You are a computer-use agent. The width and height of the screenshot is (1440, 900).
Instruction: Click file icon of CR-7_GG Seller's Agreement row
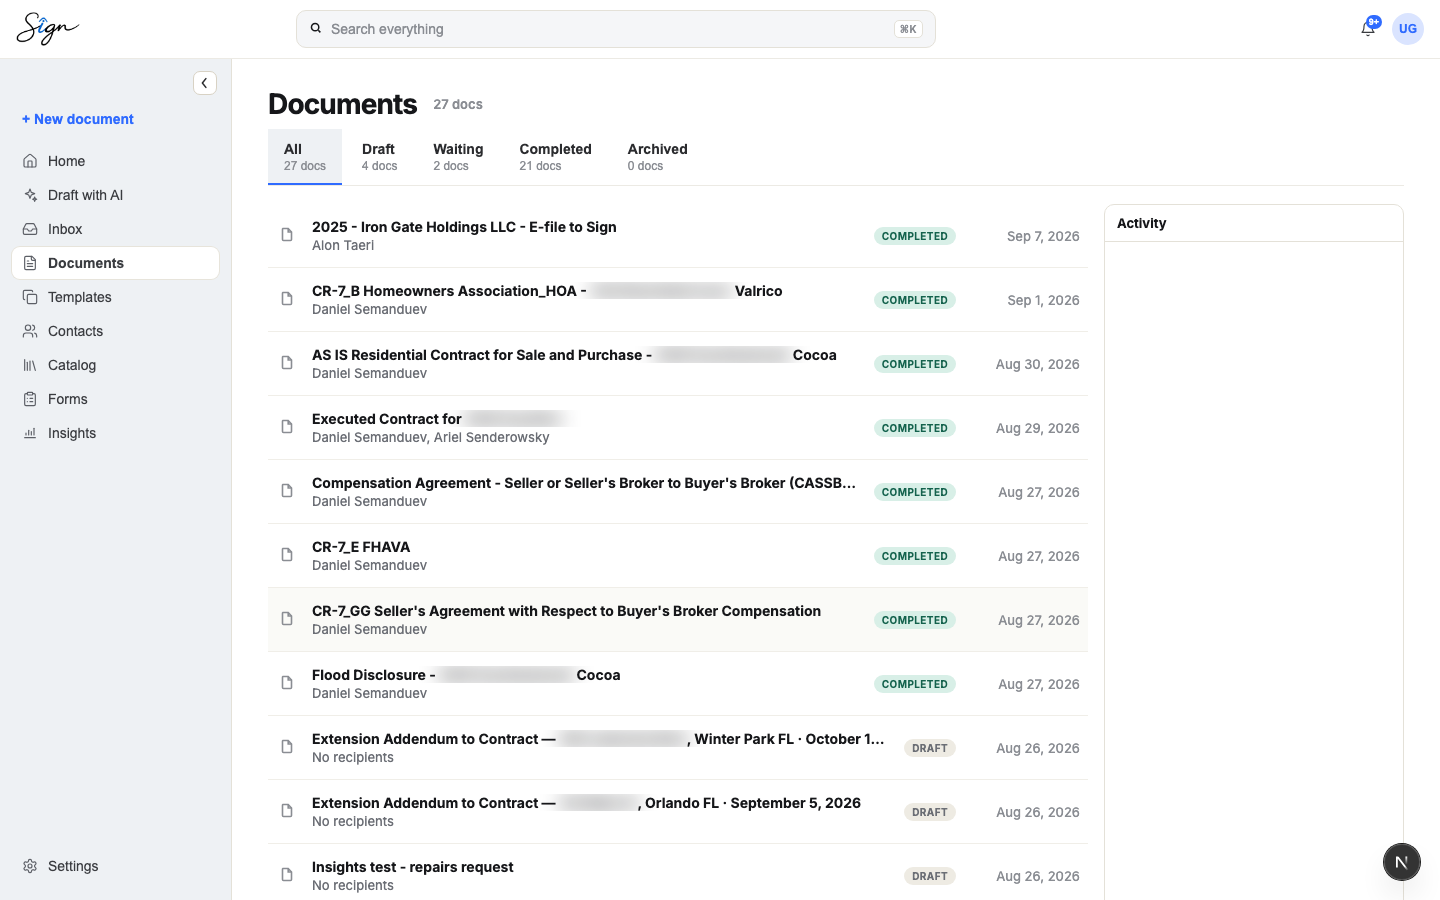(287, 619)
